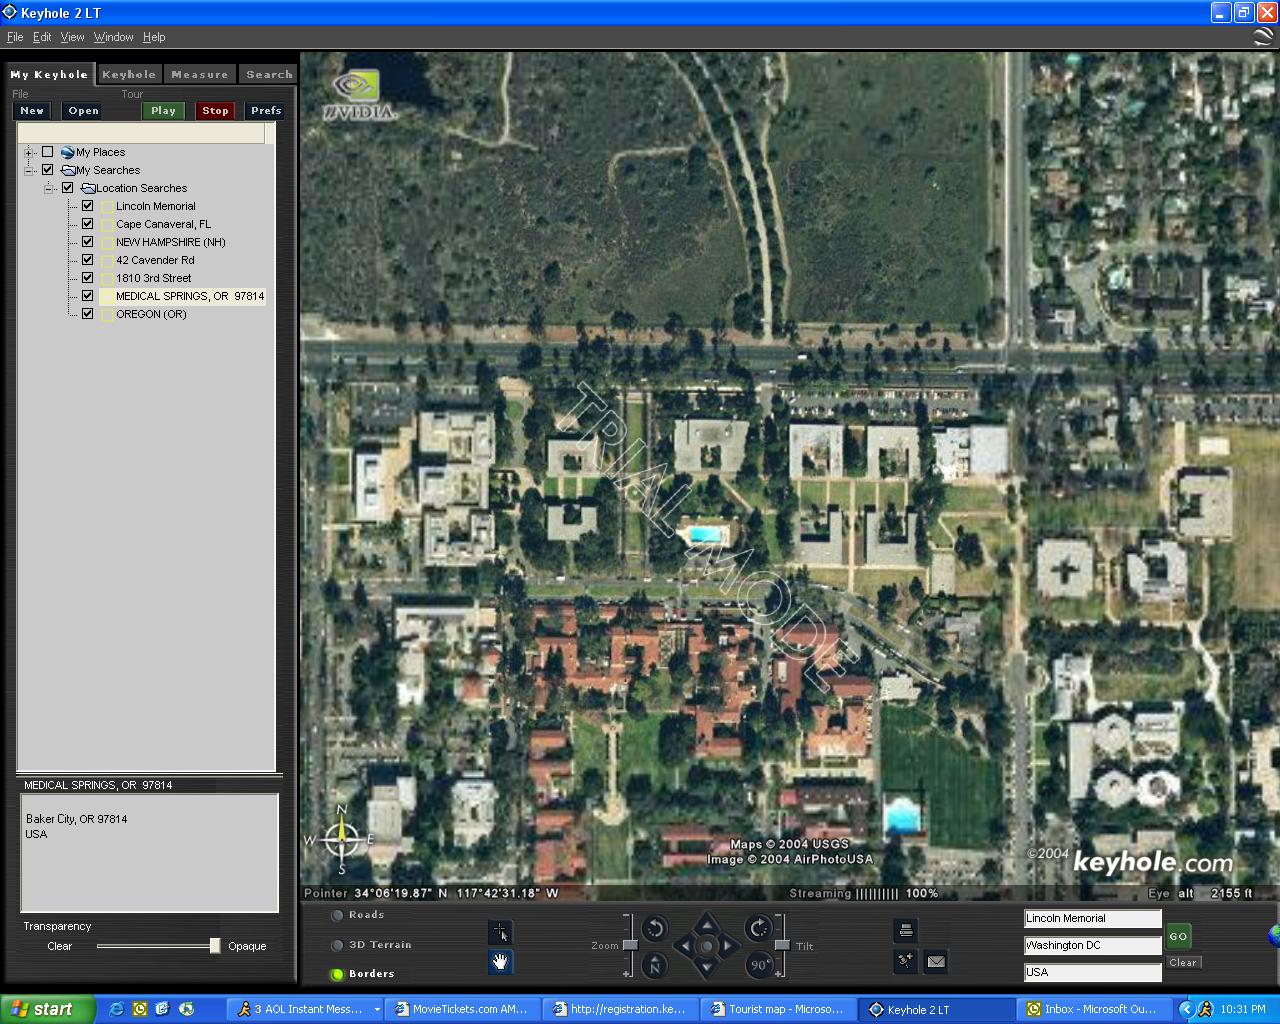1280x1024 pixels.
Task: Click the Tilt slider handle
Action: (782, 945)
